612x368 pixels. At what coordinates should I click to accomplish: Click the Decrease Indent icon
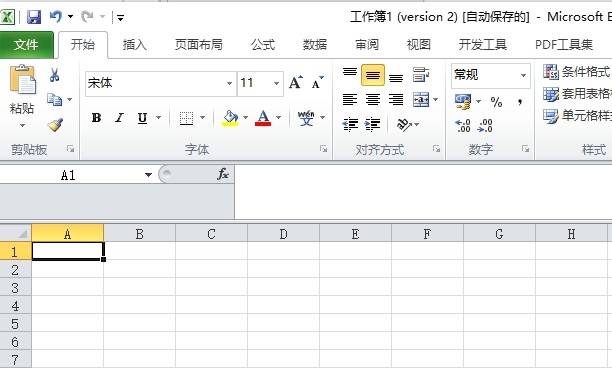pyautogui.click(x=350, y=124)
